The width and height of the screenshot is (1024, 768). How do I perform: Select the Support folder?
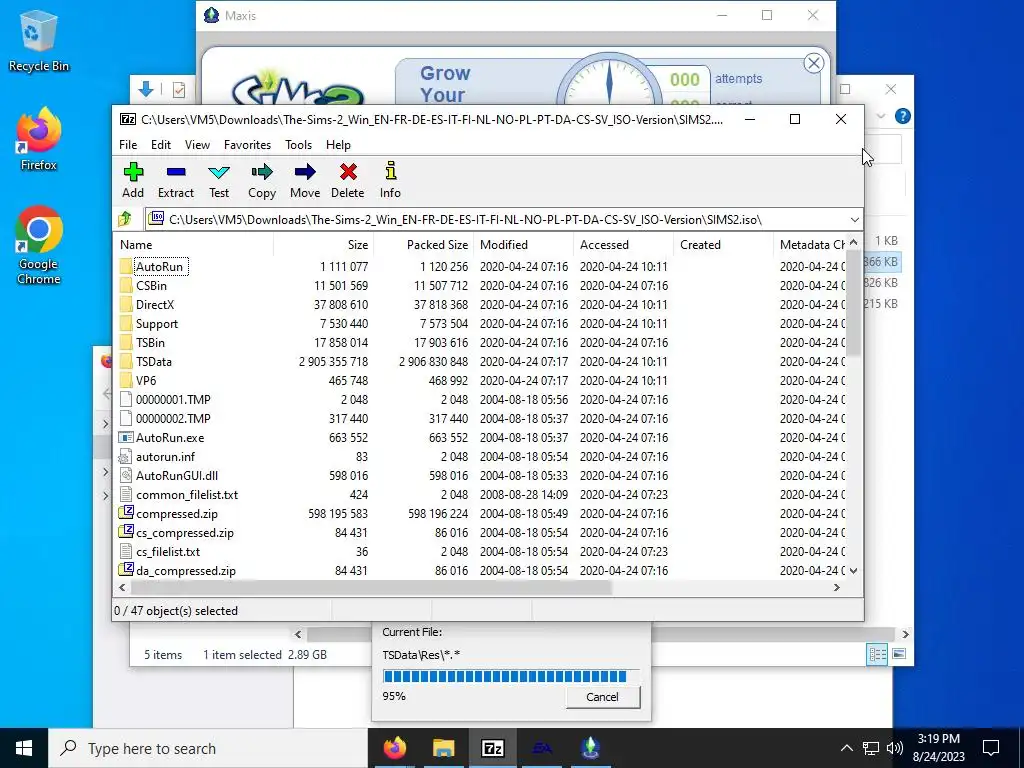coord(157,324)
